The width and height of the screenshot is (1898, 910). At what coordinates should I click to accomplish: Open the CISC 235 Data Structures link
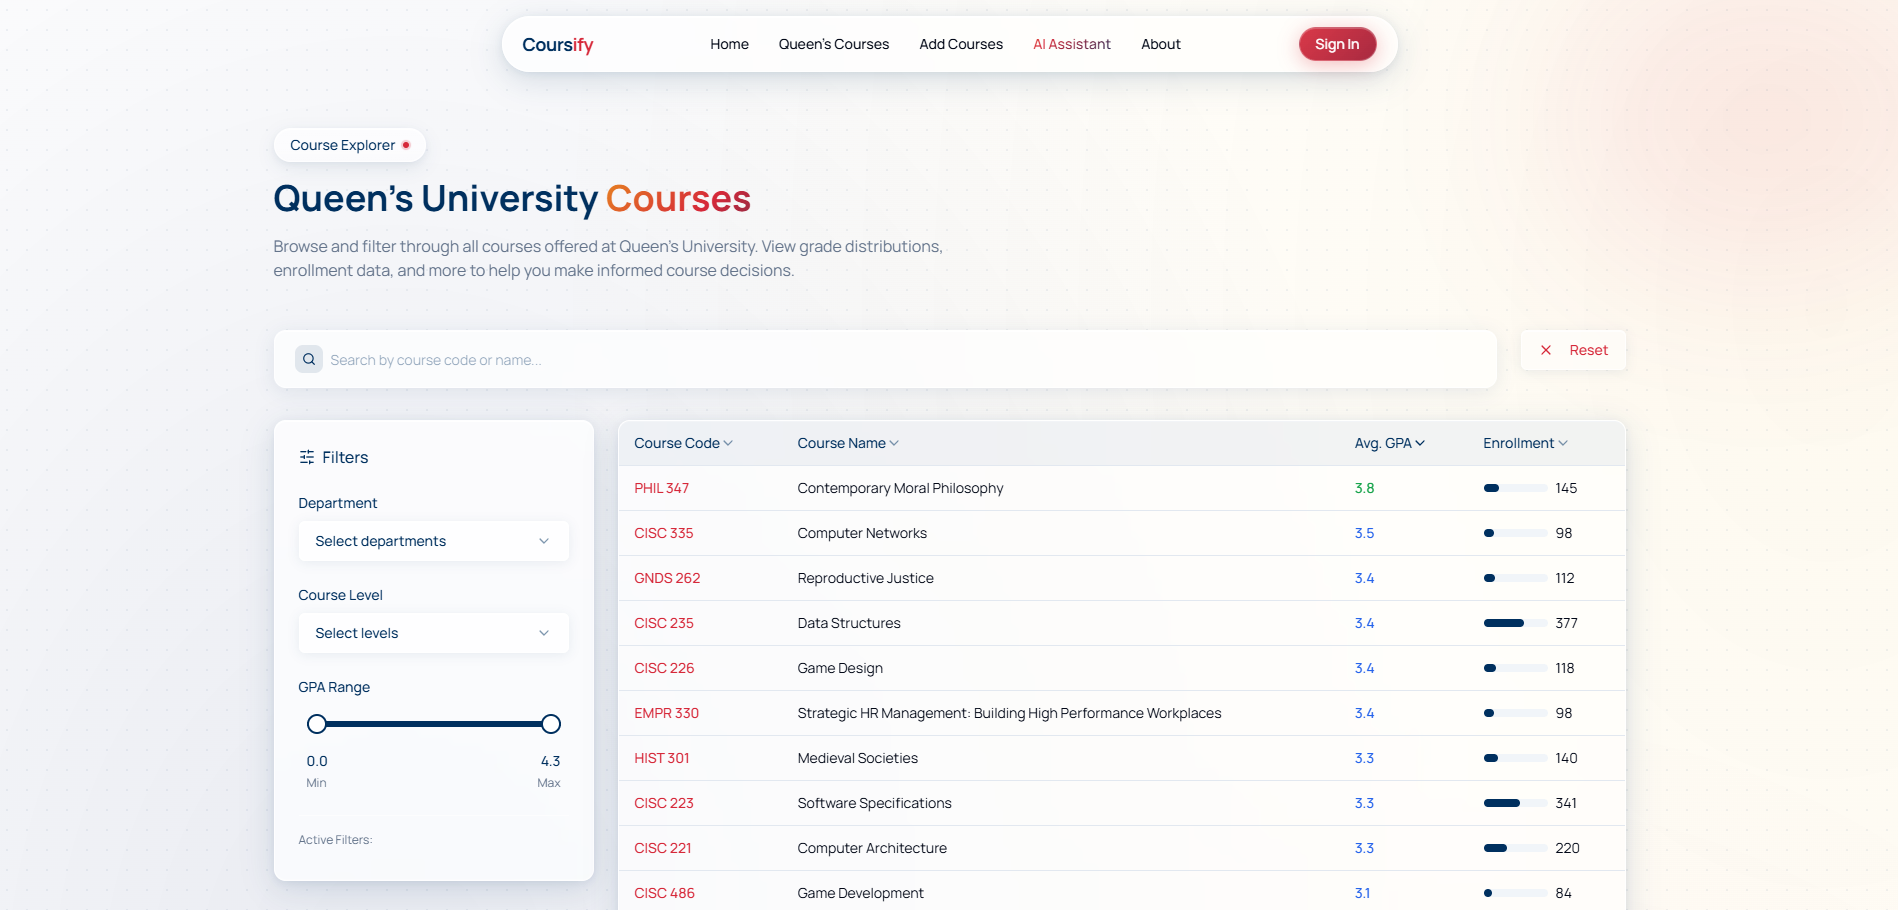[x=663, y=623]
